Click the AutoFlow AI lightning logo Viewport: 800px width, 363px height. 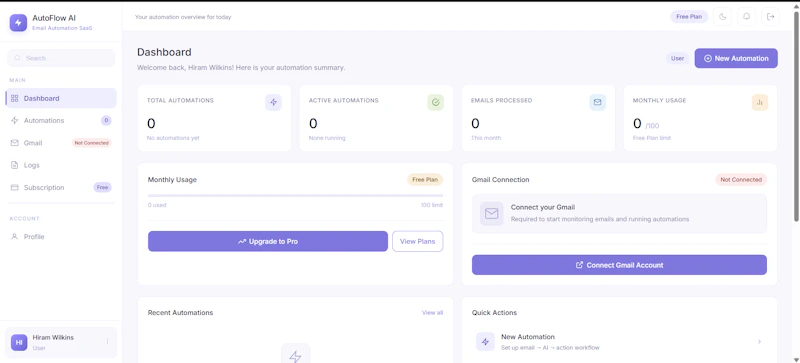pos(18,22)
